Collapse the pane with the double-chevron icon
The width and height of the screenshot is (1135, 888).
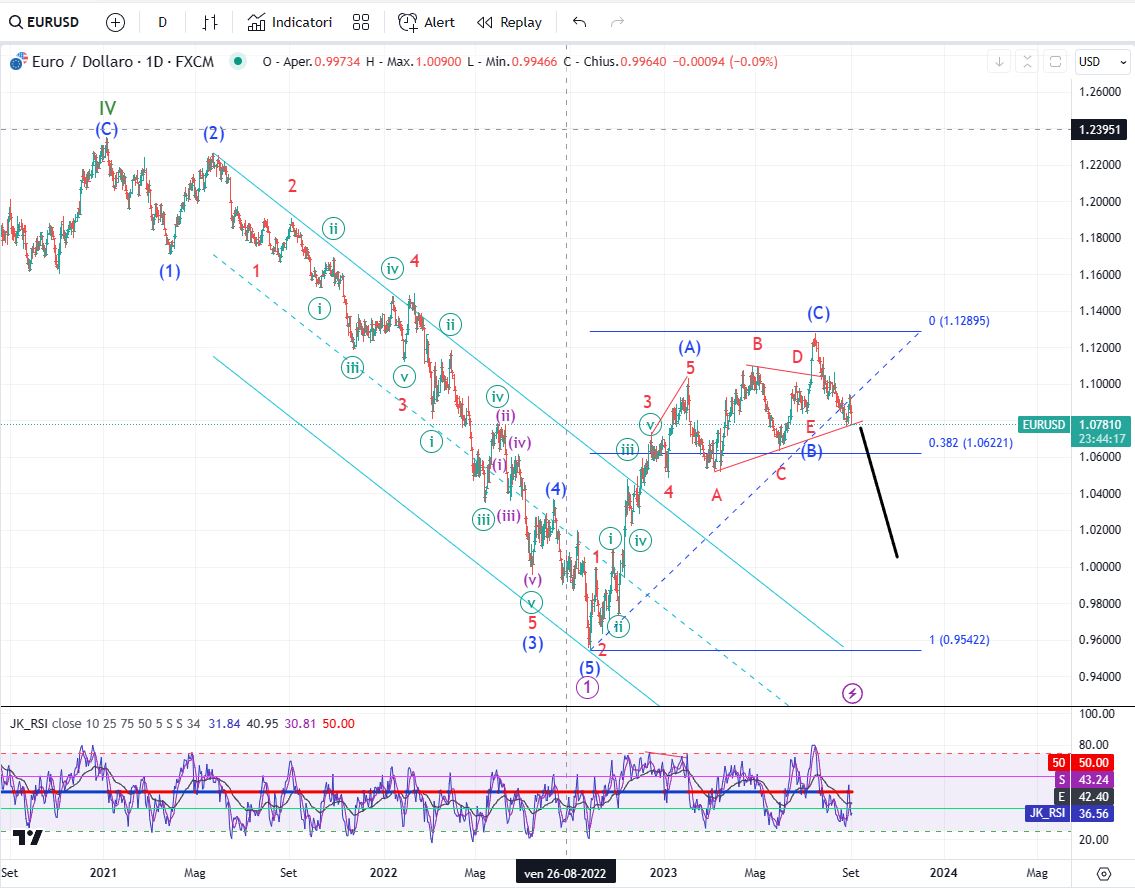[1027, 62]
